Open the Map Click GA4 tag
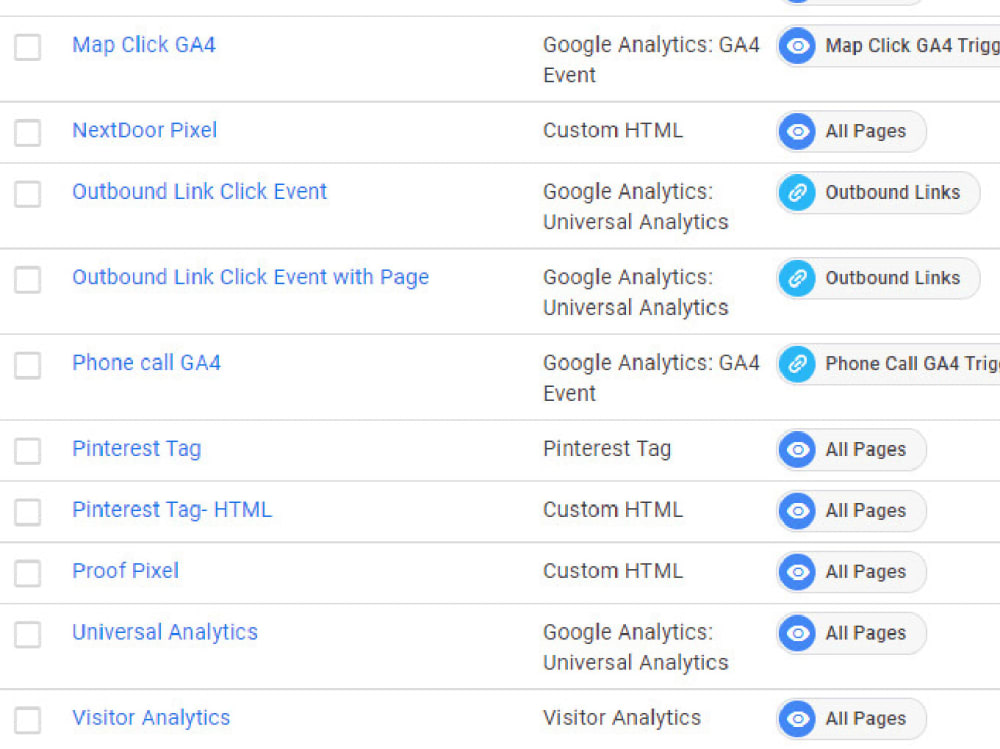The width and height of the screenshot is (1000, 749). (x=143, y=45)
